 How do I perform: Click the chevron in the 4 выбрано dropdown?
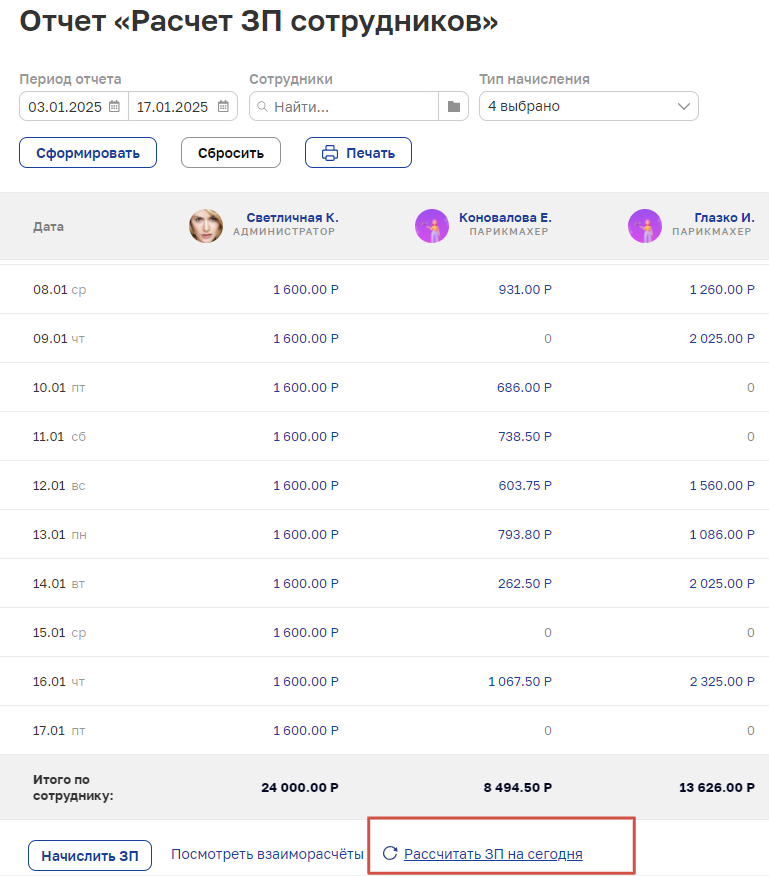683,106
